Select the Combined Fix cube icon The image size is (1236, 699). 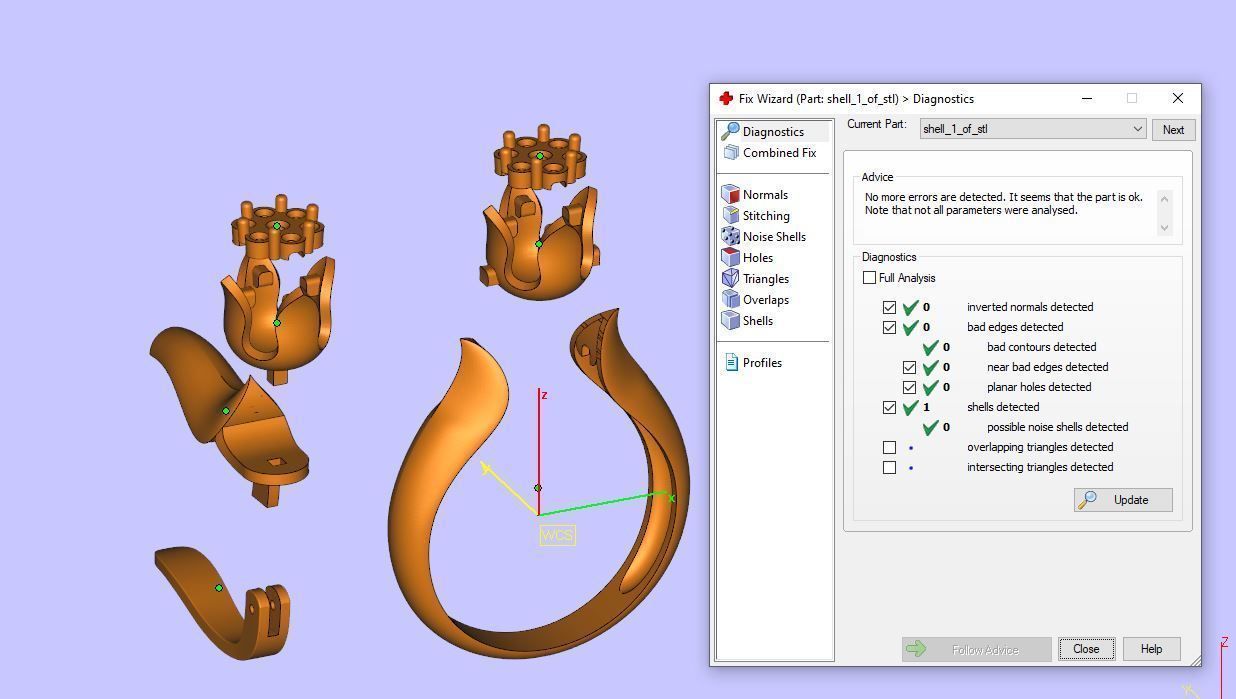point(730,153)
